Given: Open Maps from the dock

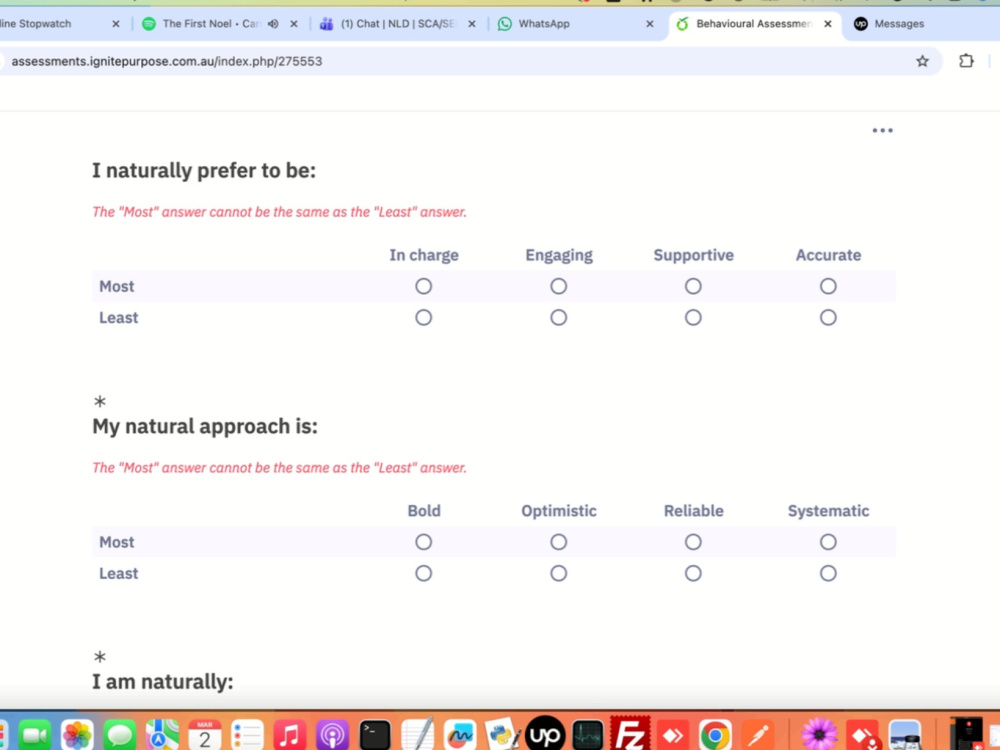Looking at the screenshot, I should tap(162, 735).
